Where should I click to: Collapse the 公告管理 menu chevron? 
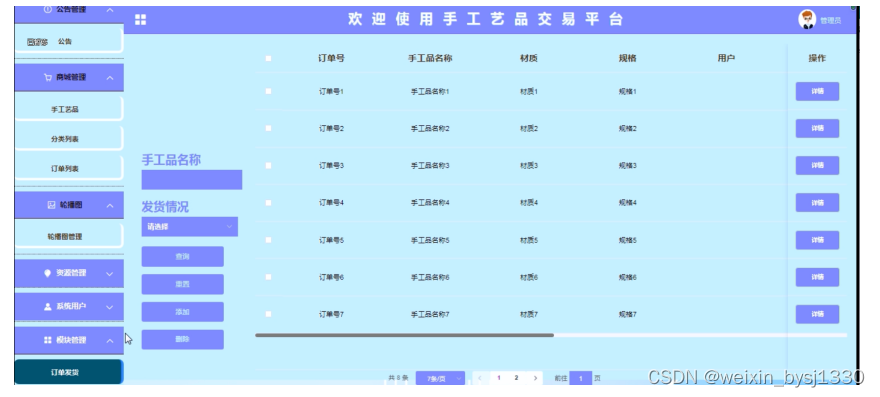(110, 10)
